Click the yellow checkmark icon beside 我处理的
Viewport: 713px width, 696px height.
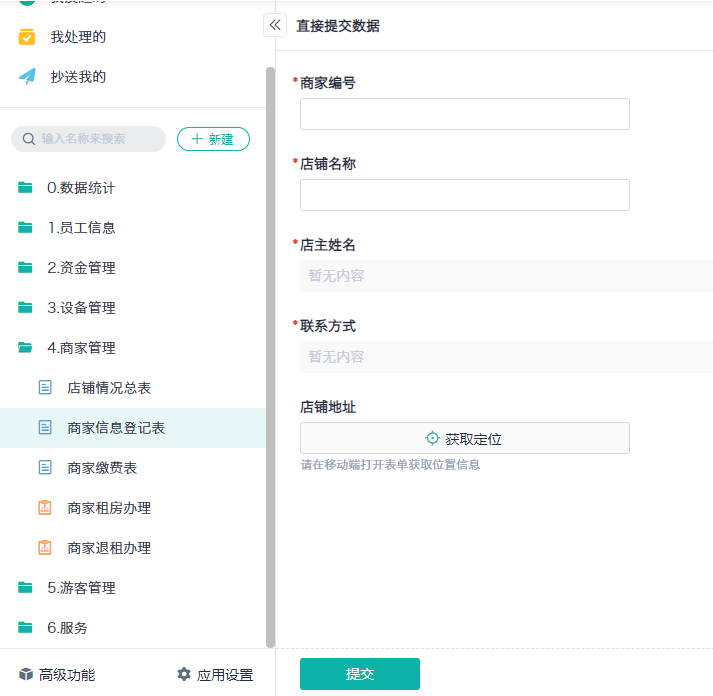pyautogui.click(x=27, y=37)
